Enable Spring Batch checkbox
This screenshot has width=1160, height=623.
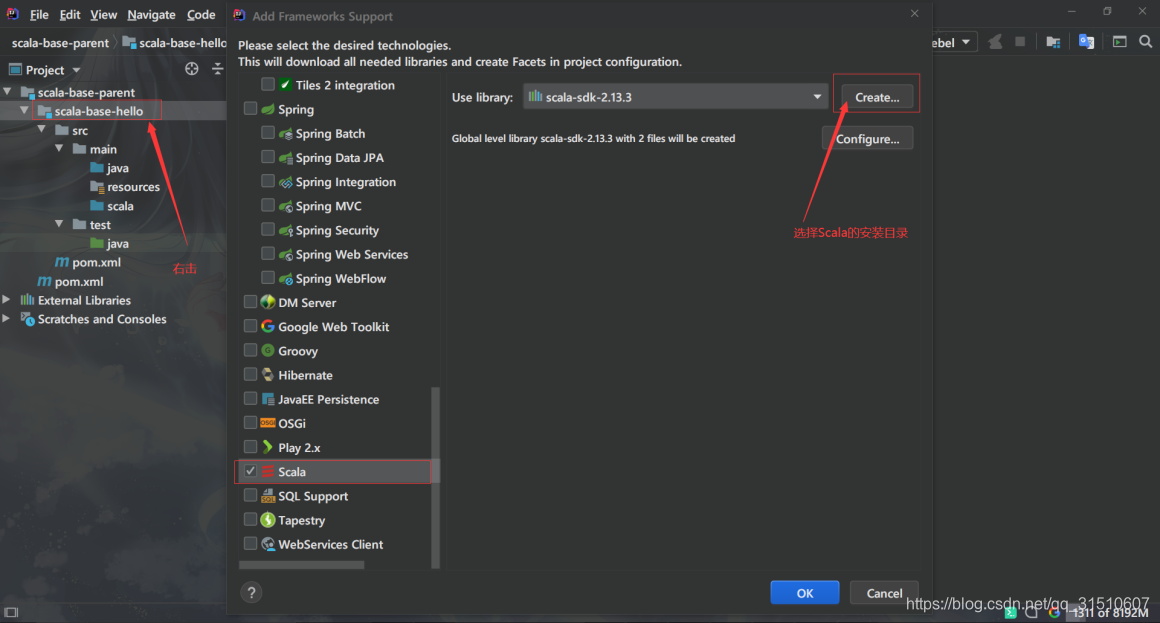[268, 133]
